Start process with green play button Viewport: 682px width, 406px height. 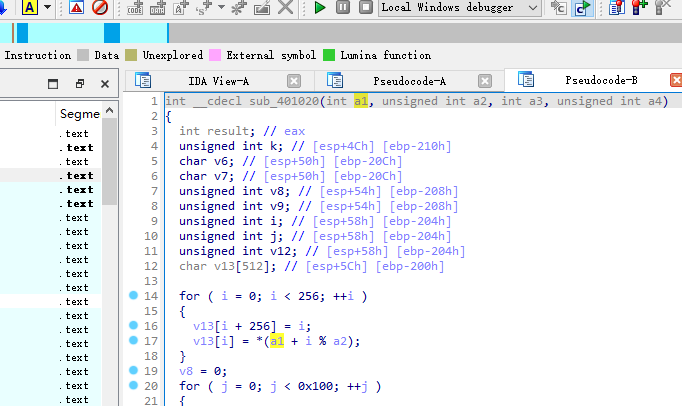tap(319, 8)
